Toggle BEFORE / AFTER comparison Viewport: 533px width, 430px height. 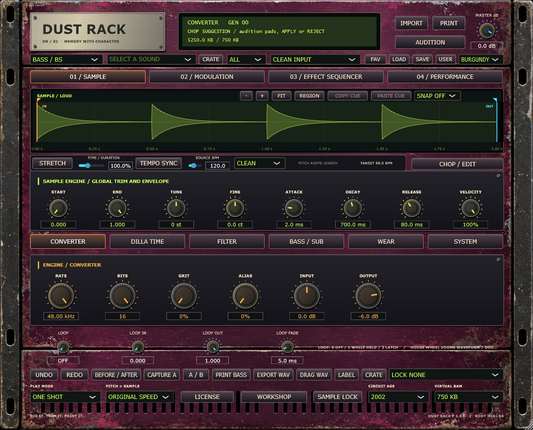[116, 375]
